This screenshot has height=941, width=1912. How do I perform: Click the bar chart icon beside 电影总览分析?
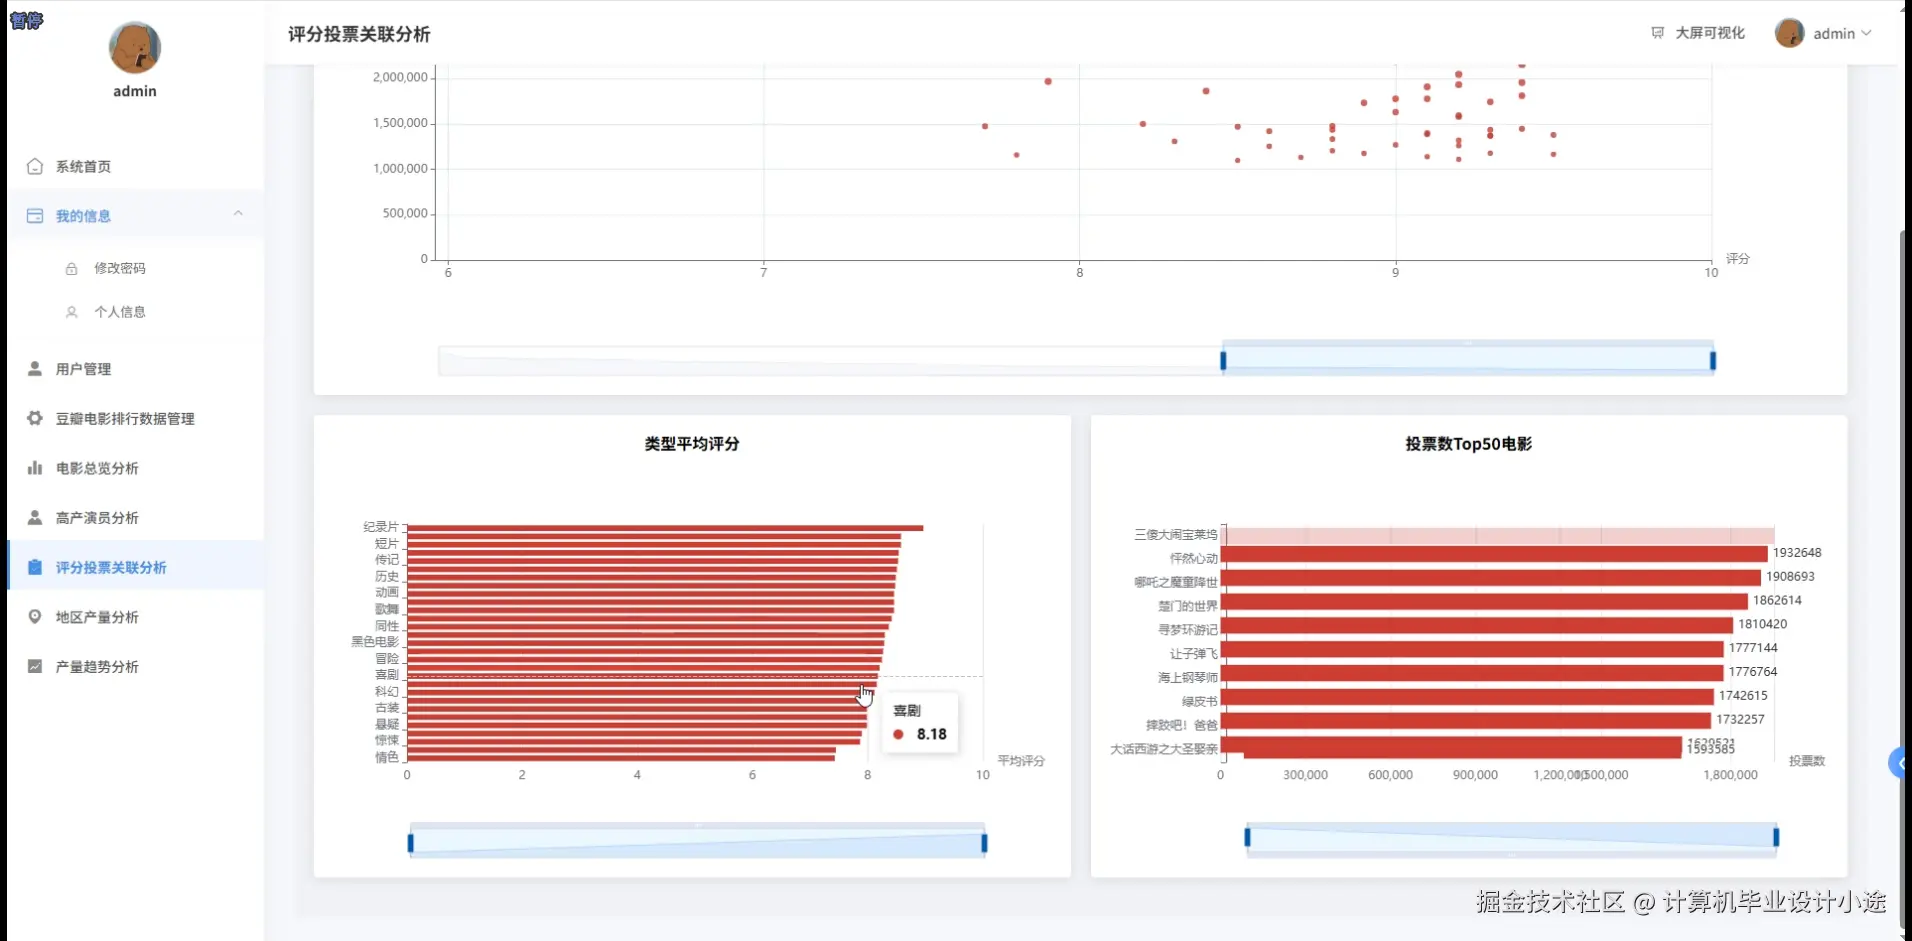point(35,468)
